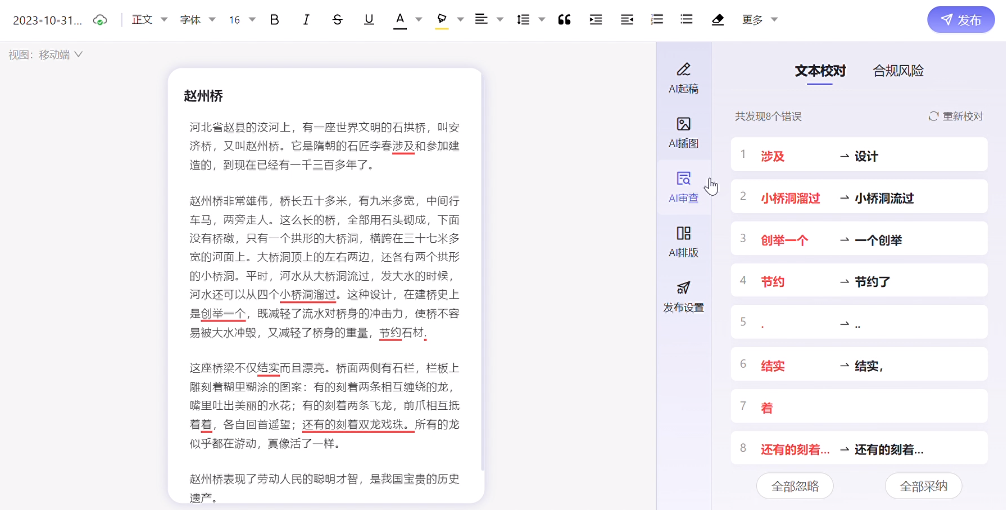Image resolution: width=1006 pixels, height=510 pixels.
Task: Open the font size 16 dropdown
Action: 242,20
